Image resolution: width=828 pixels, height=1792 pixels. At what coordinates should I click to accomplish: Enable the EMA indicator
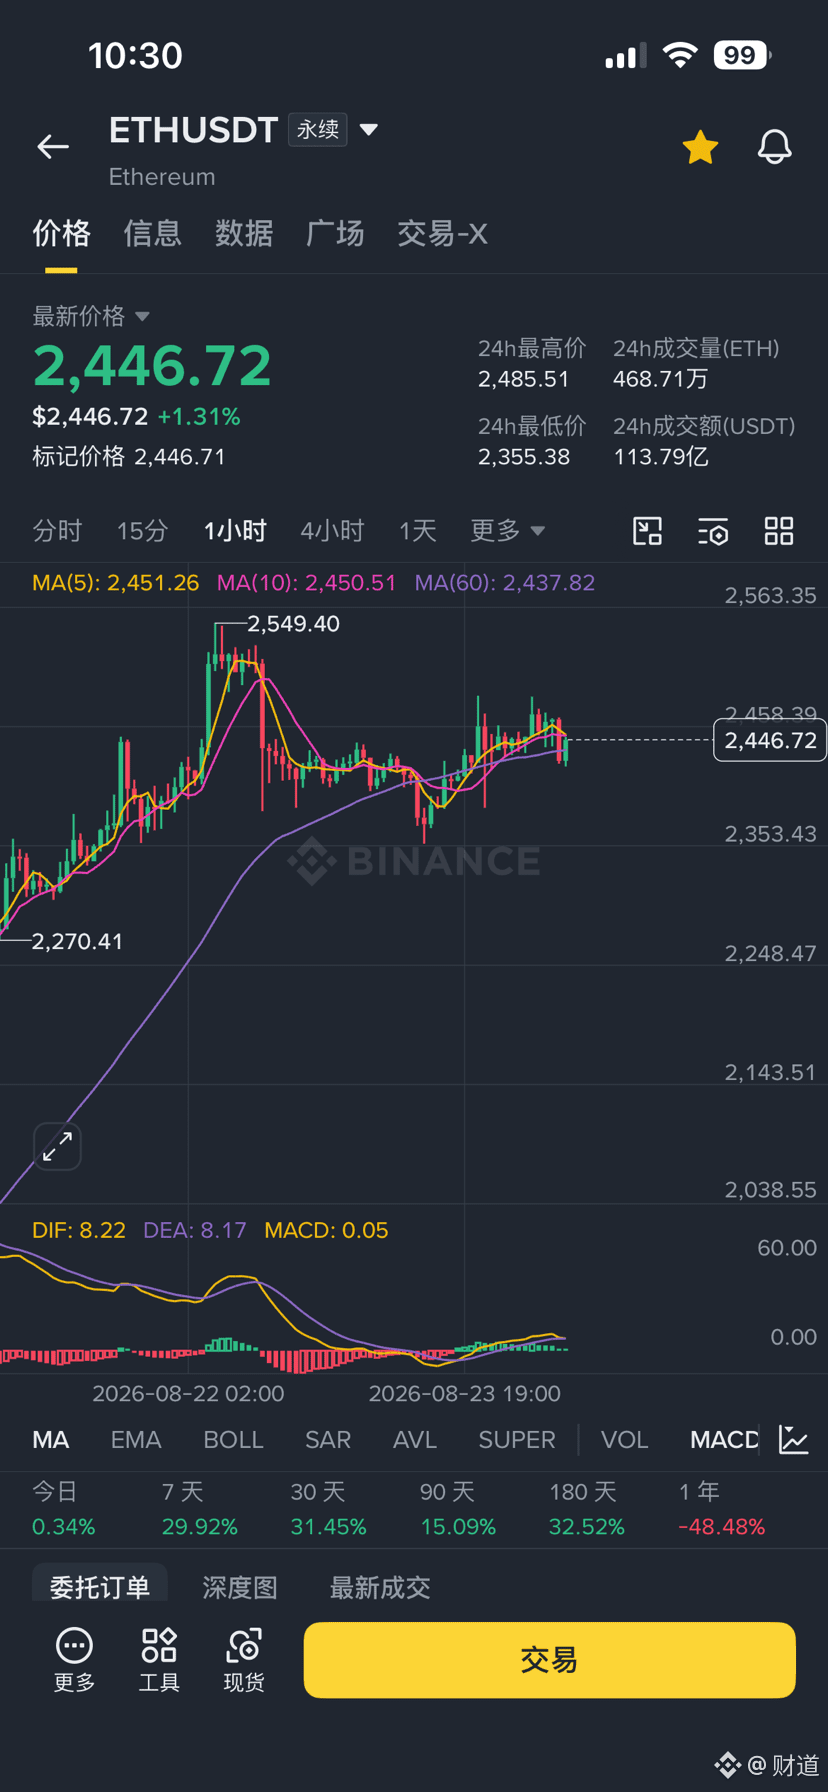click(x=136, y=1439)
